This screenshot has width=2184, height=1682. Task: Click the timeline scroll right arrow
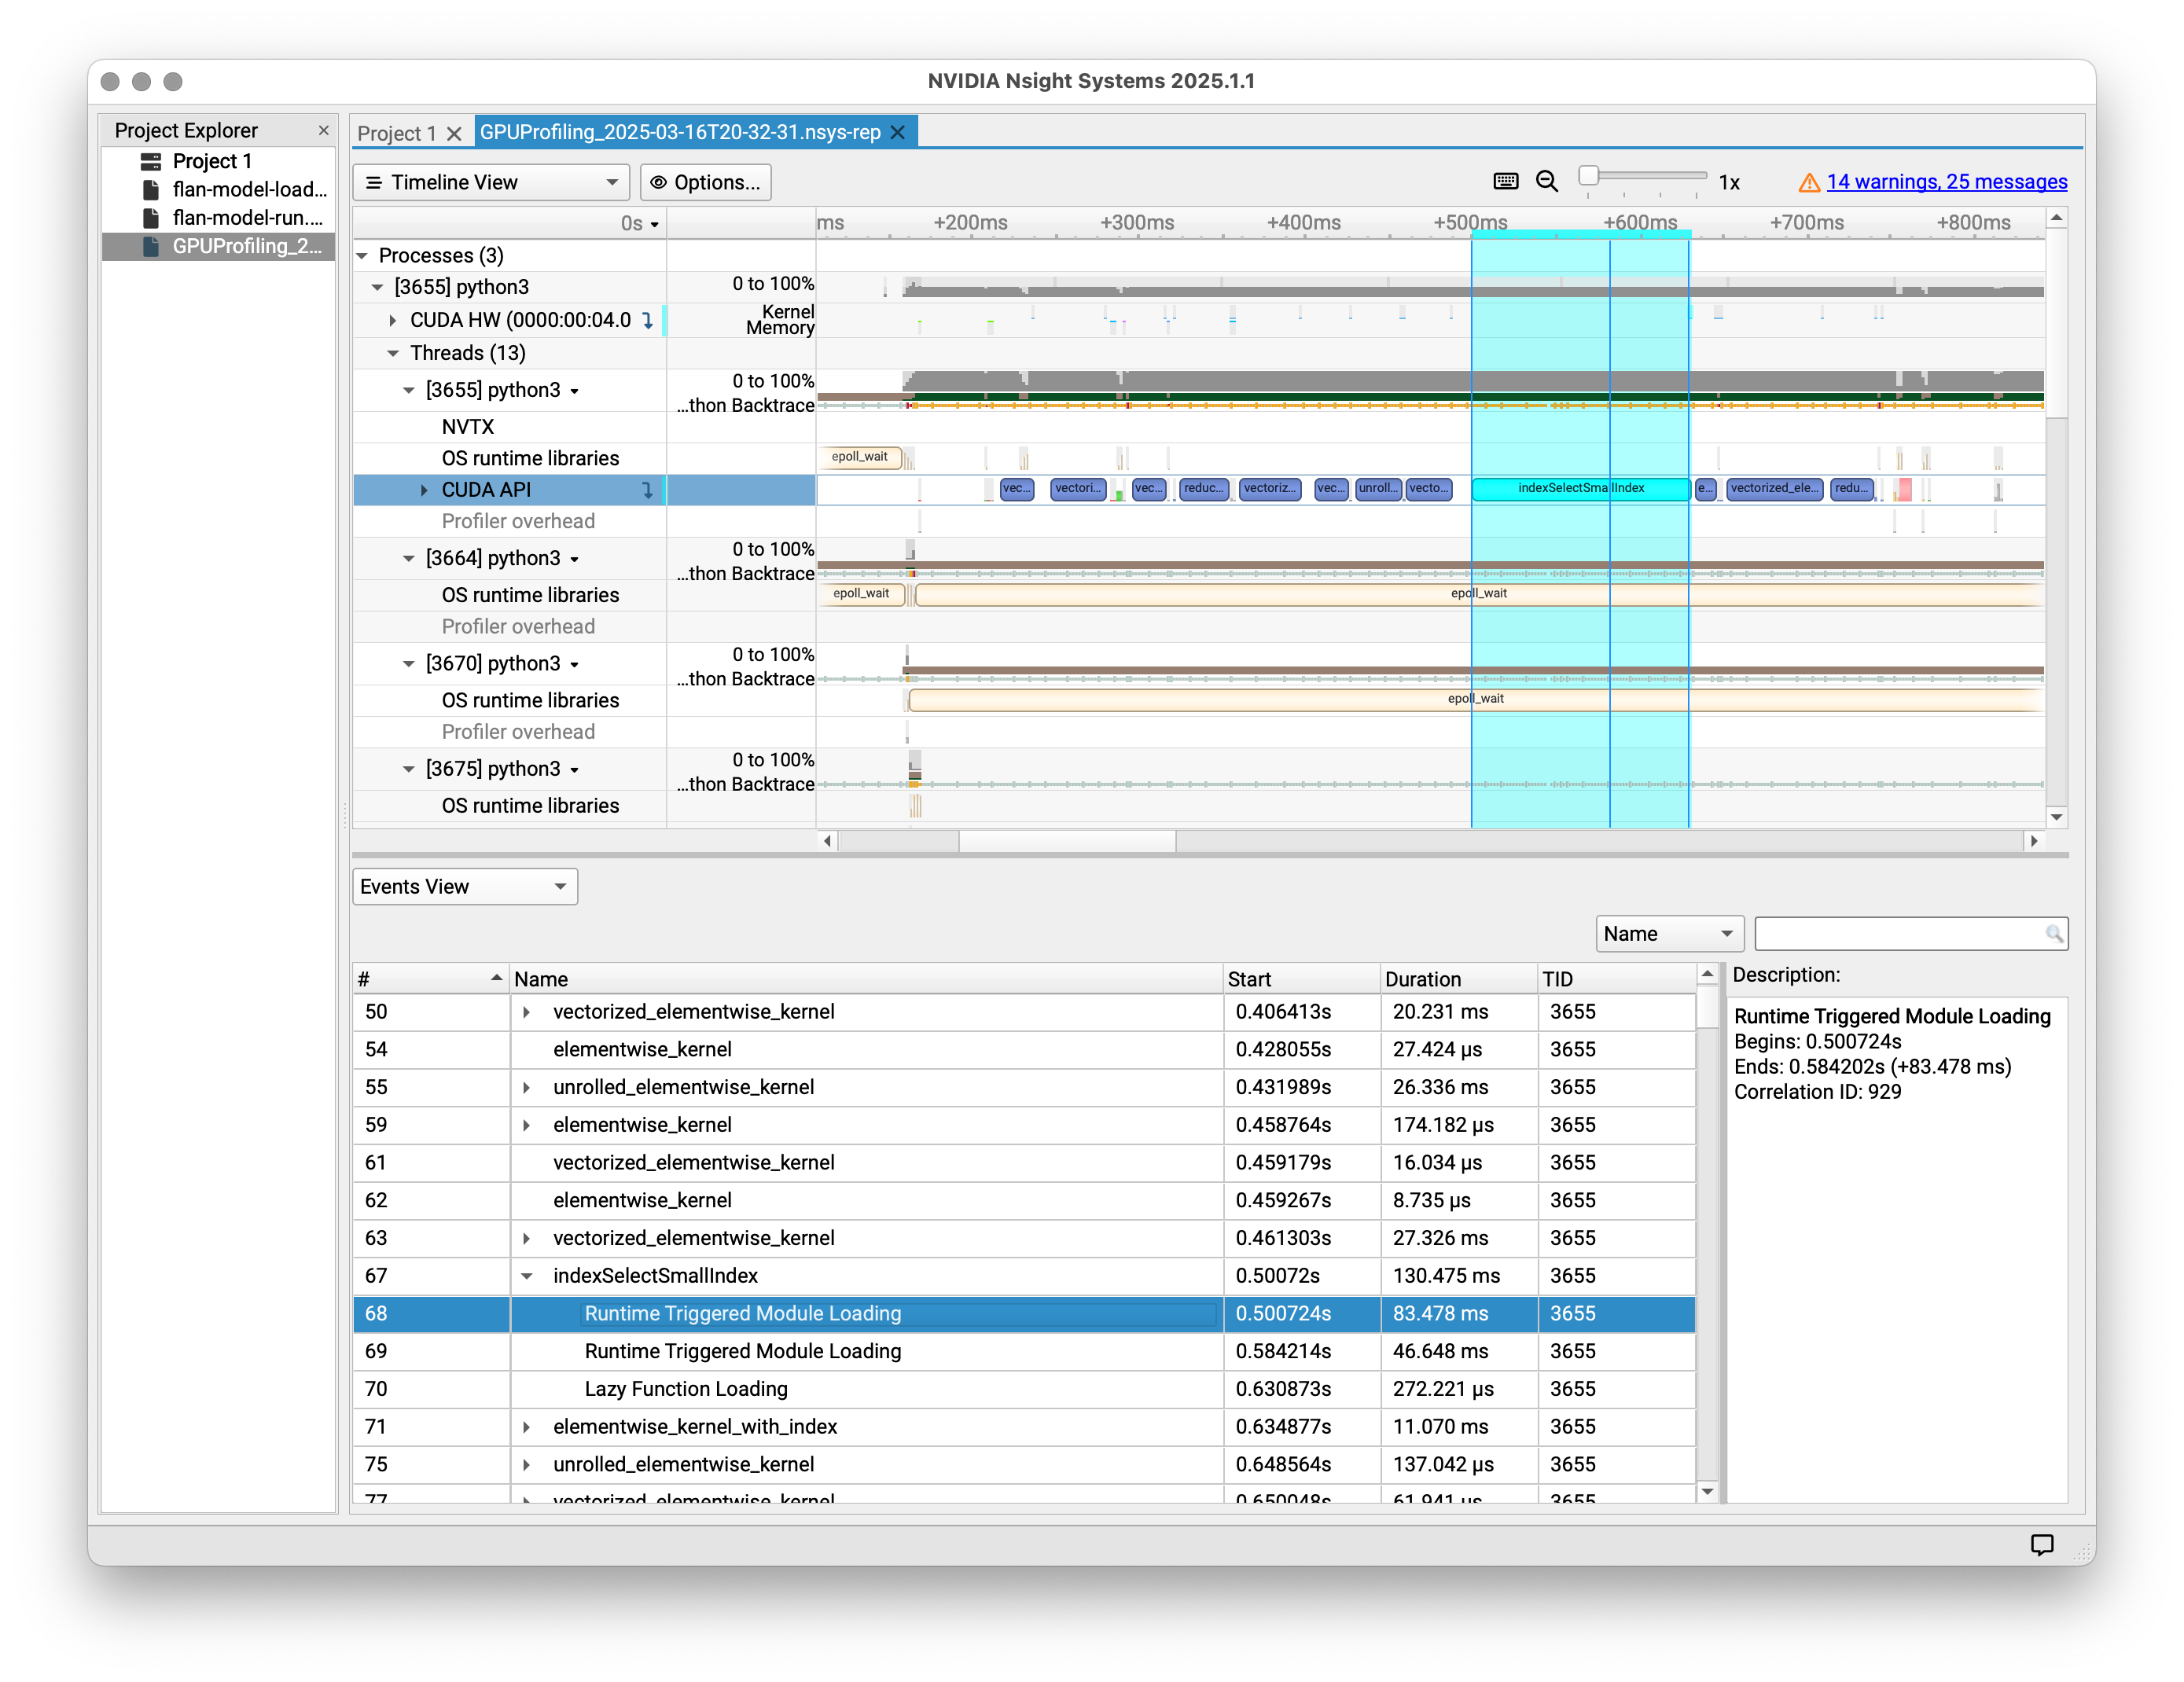(x=2034, y=842)
